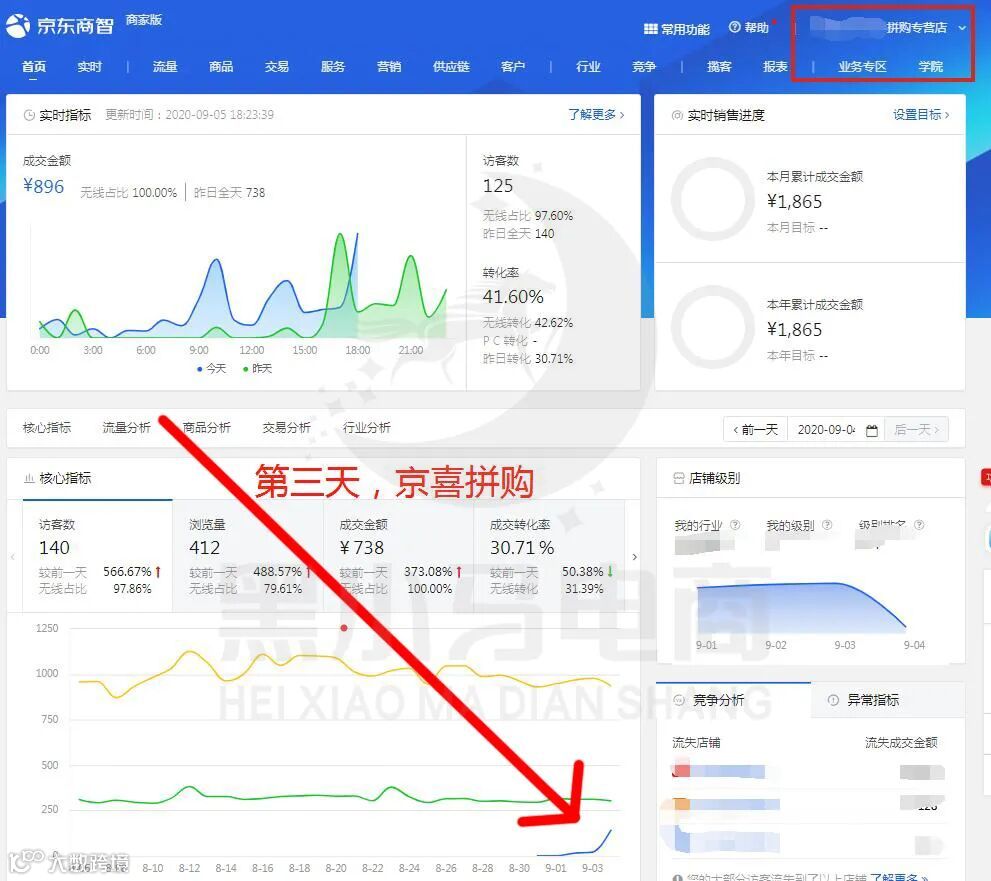Open the 服务 menu
Image resolution: width=991 pixels, height=881 pixels.
click(332, 66)
